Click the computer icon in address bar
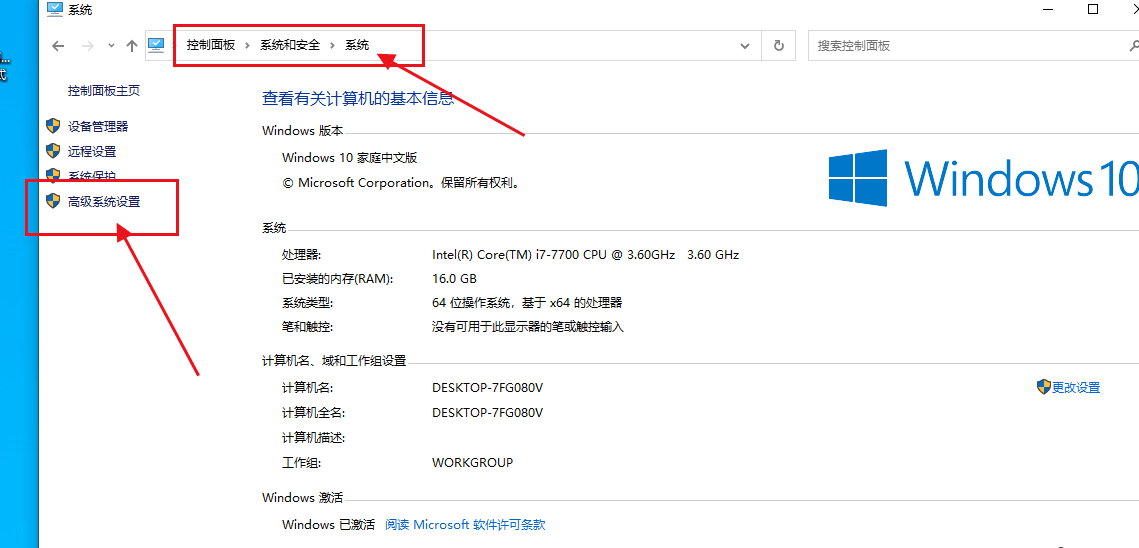The height and width of the screenshot is (548, 1139). tap(156, 44)
